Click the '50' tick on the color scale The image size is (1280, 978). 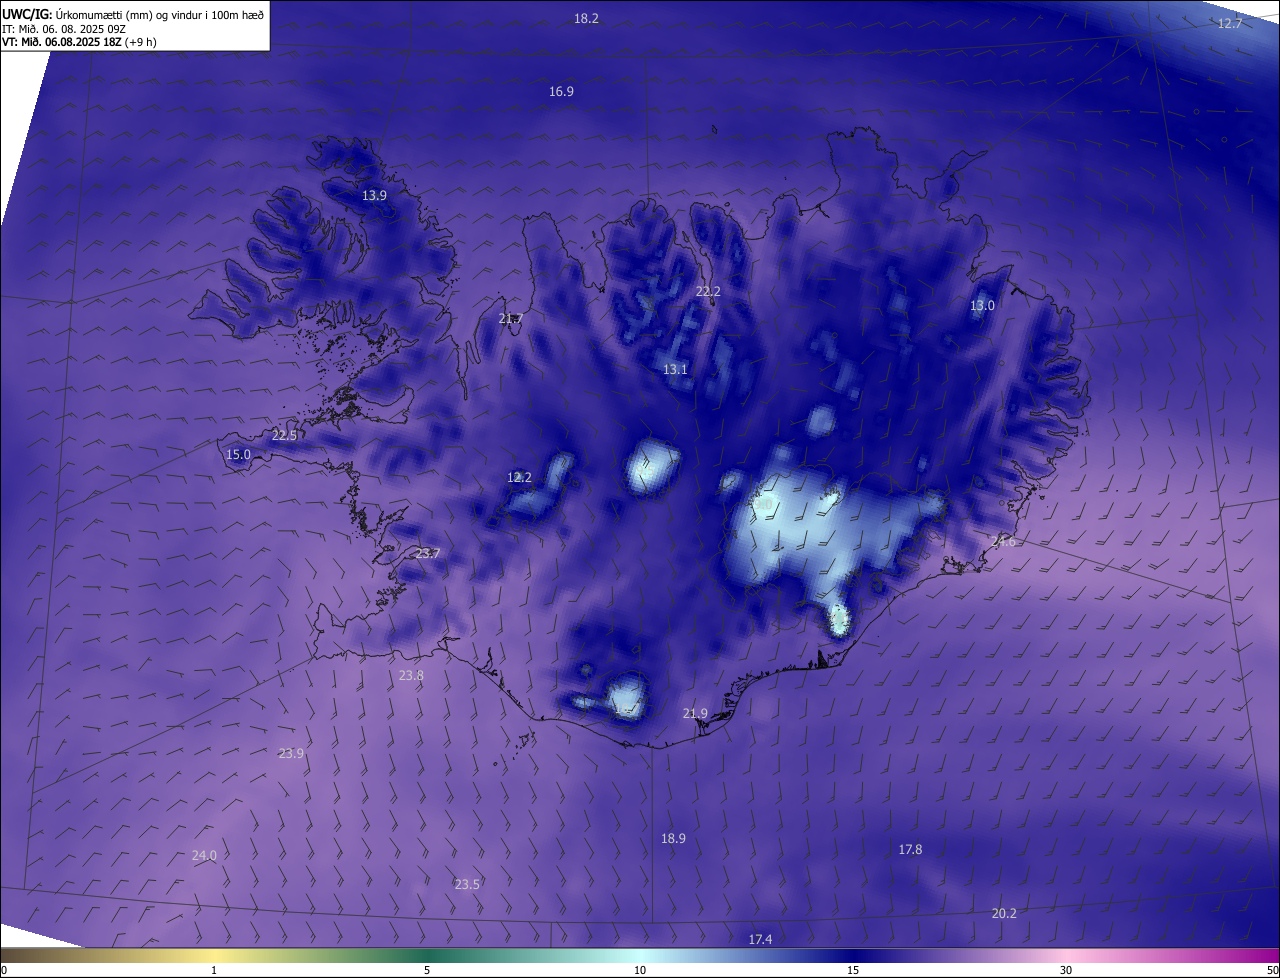tap(1271, 970)
